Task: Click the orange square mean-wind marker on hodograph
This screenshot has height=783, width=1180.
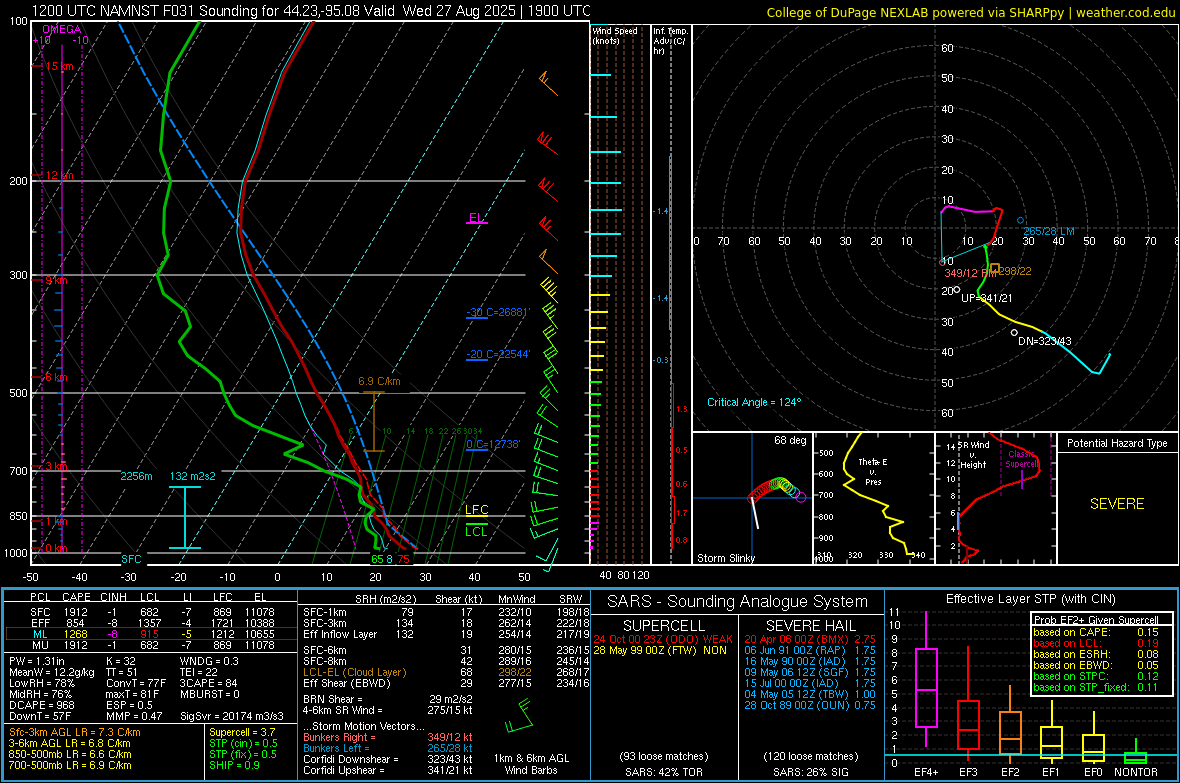Action: 995,268
